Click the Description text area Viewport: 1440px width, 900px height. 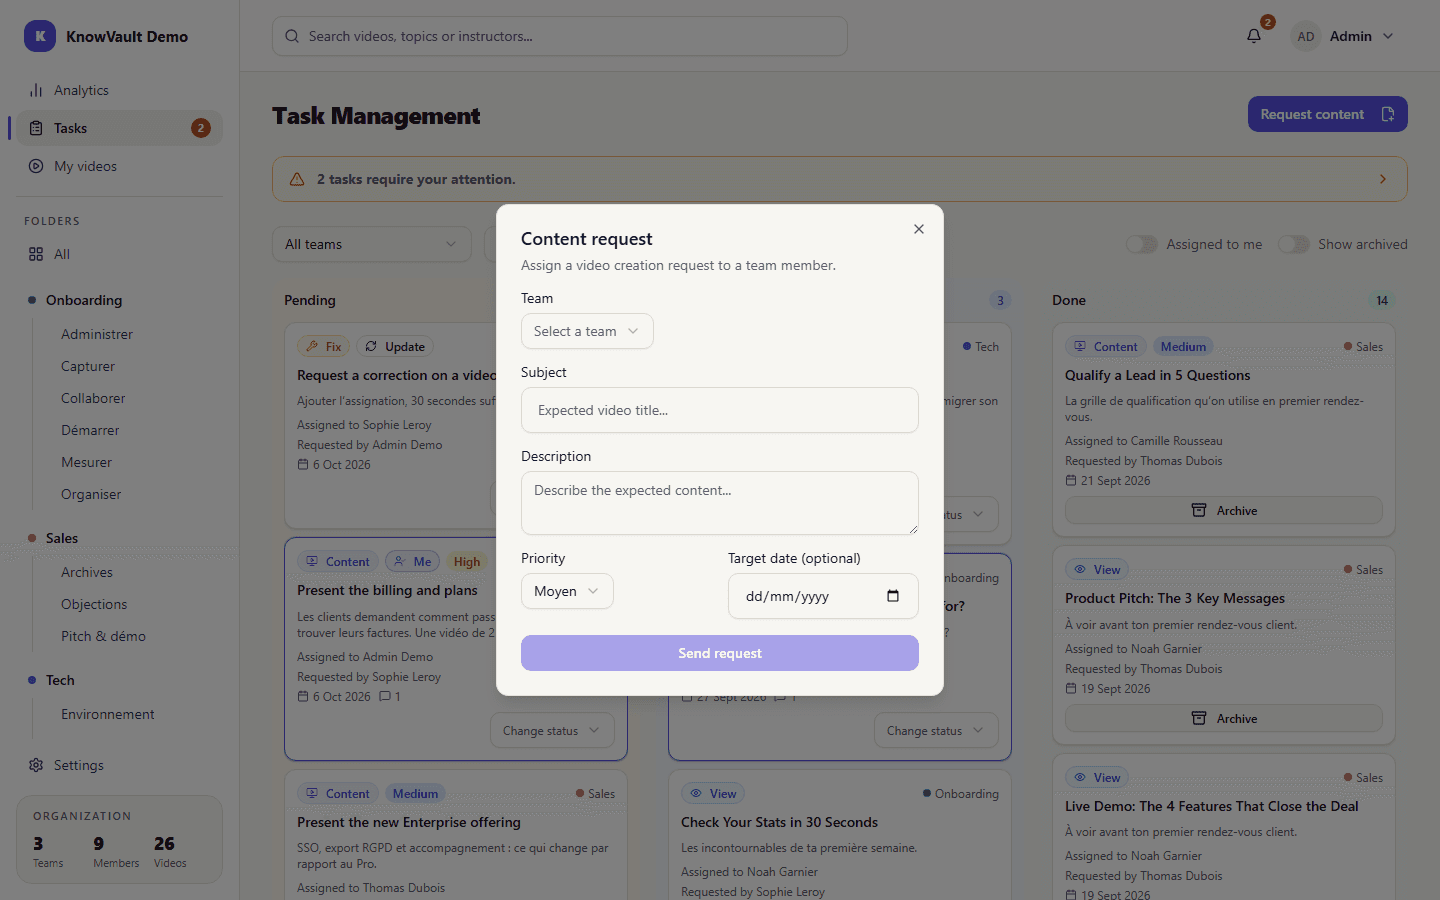(720, 503)
